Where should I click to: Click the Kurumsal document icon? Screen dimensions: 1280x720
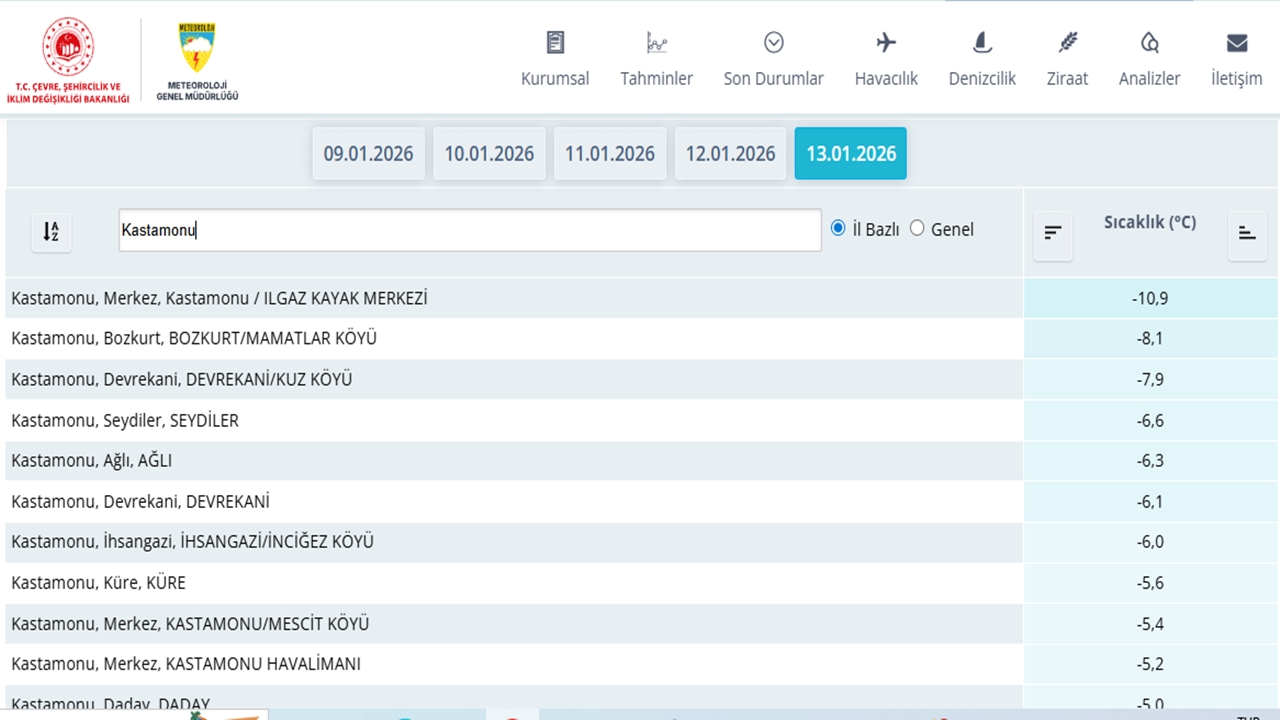(555, 42)
